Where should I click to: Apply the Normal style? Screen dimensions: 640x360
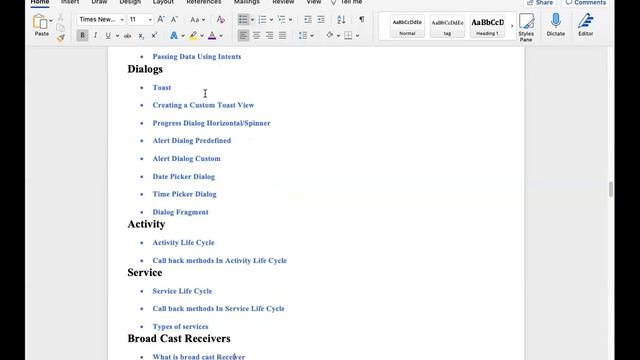coord(407,26)
